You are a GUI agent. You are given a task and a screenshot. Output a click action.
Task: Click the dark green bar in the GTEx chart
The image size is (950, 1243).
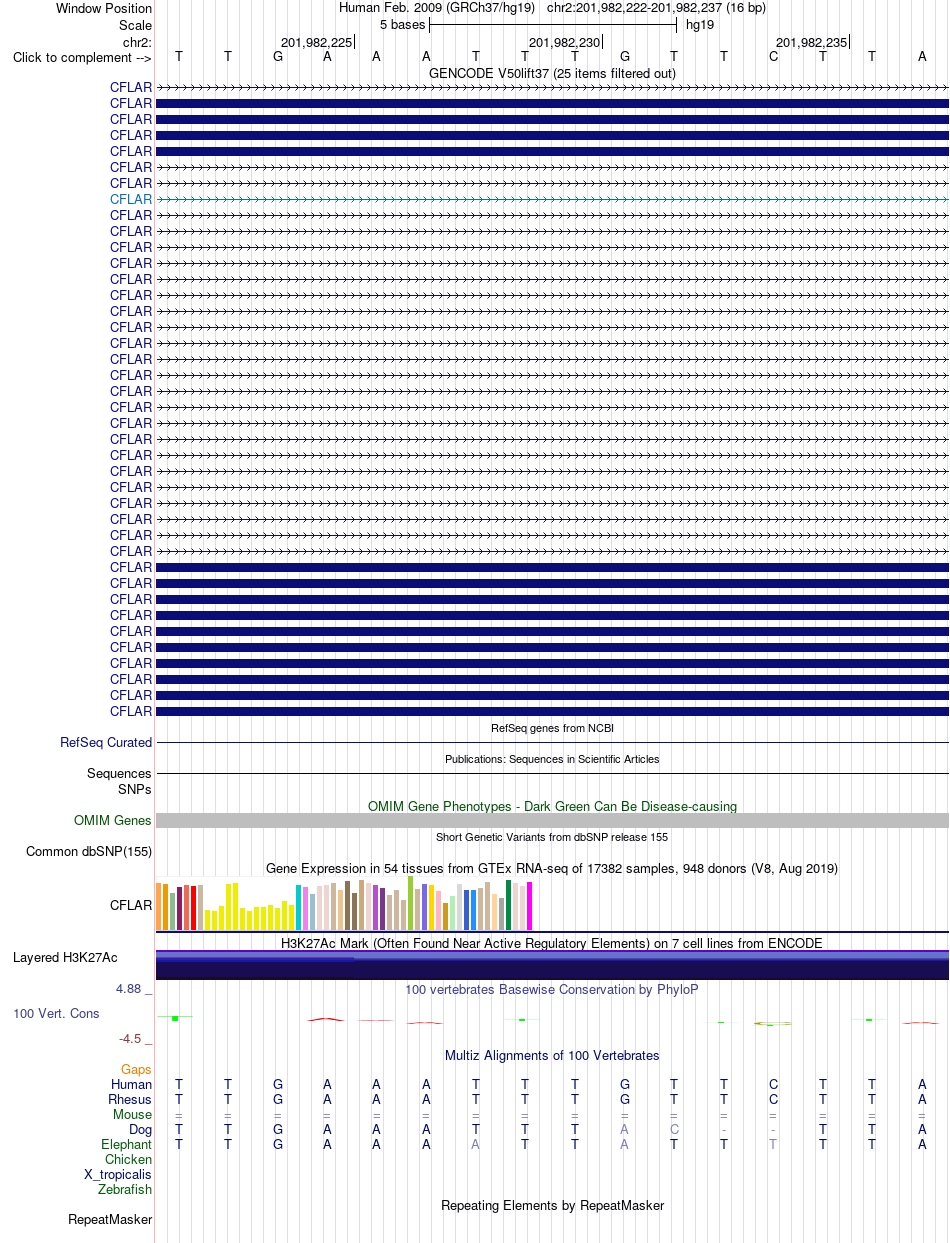click(509, 904)
